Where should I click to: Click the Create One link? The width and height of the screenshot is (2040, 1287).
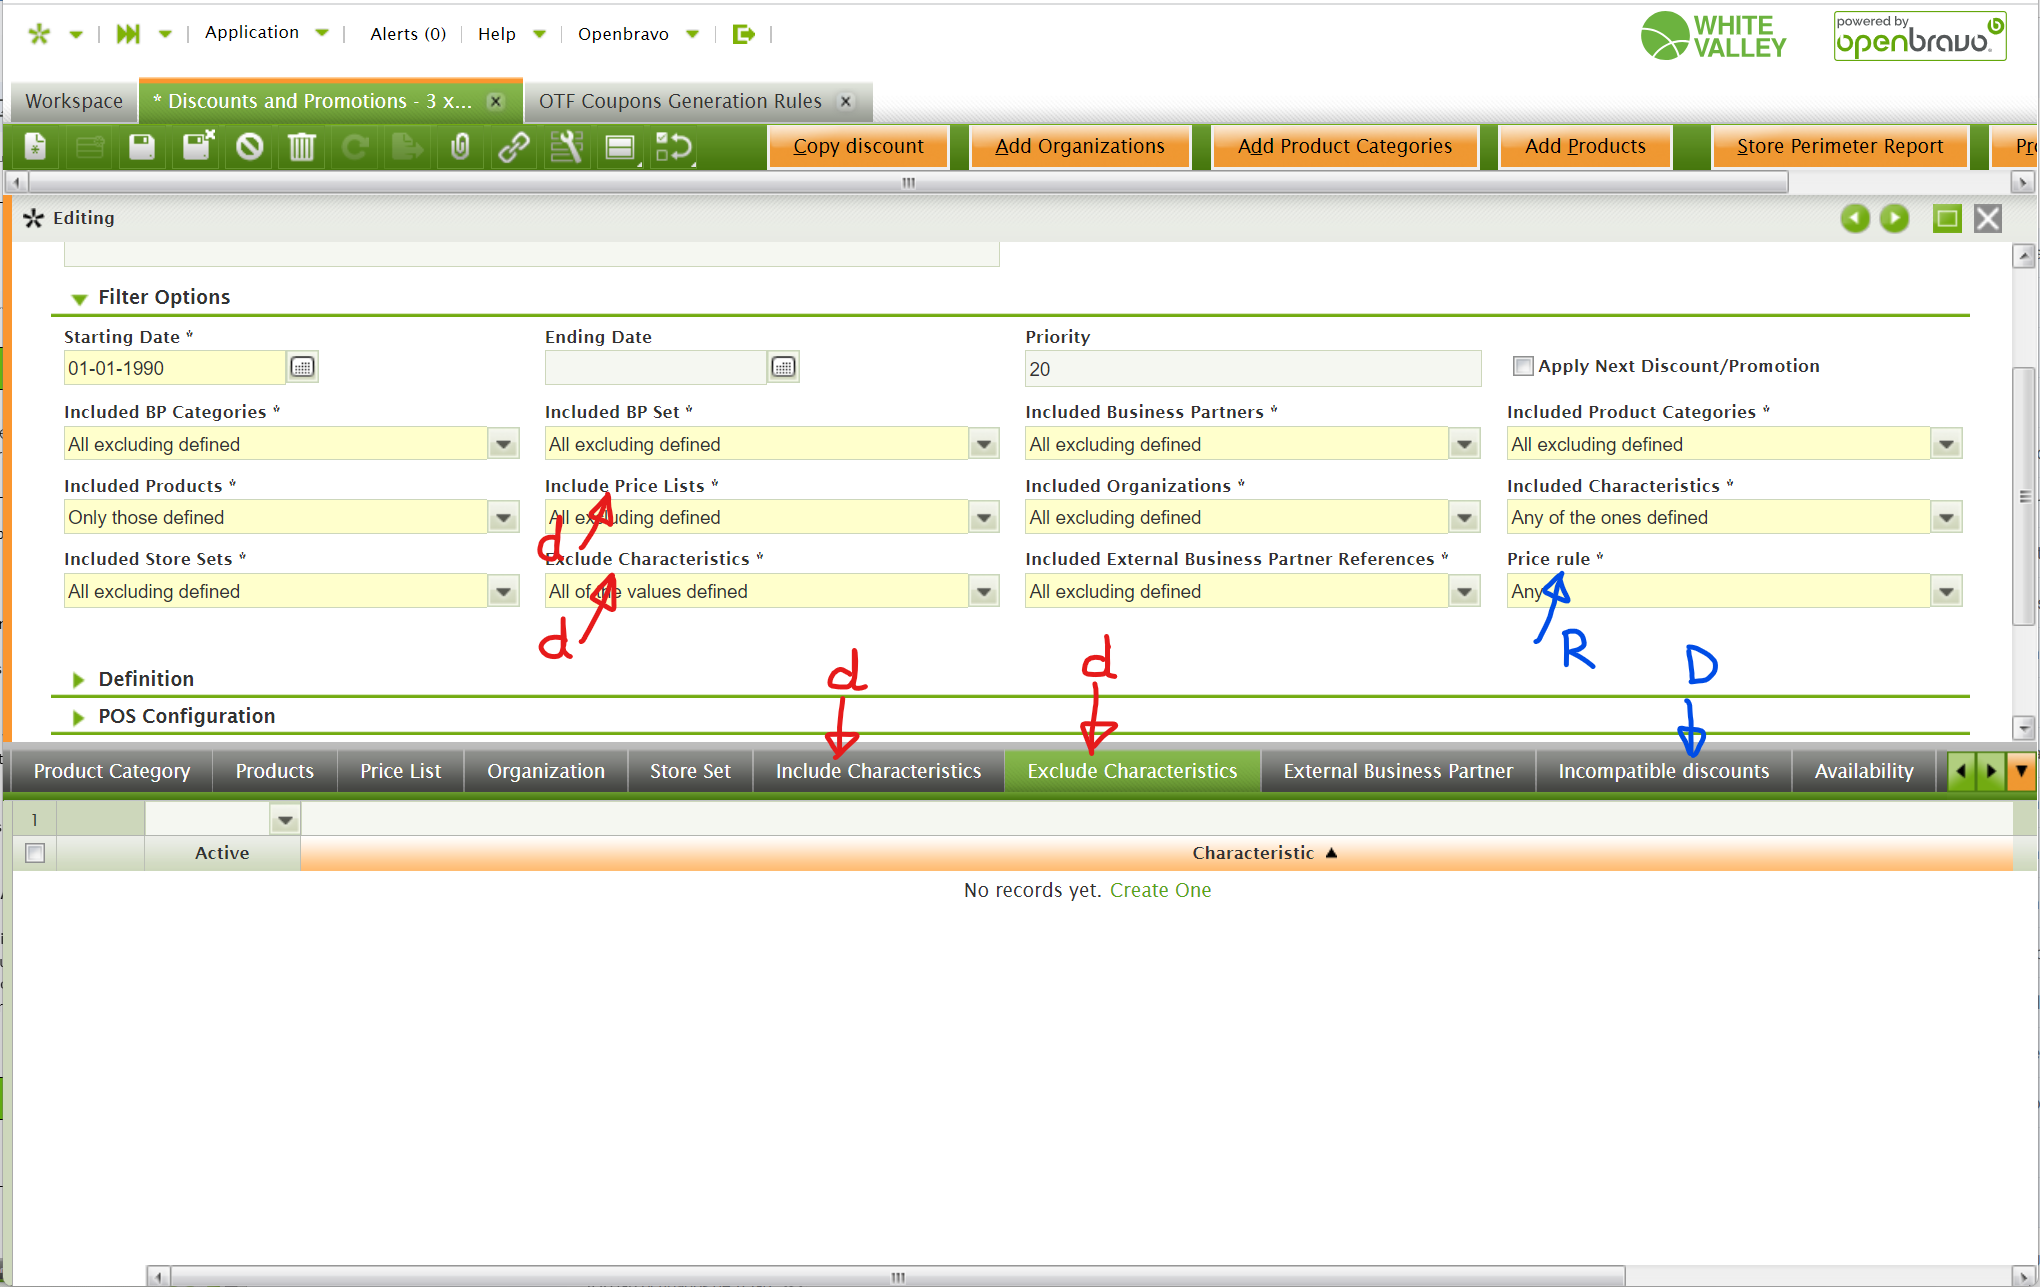pyautogui.click(x=1160, y=890)
